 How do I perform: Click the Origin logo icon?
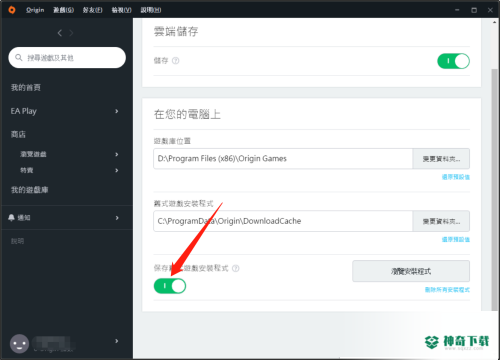pos(12,10)
